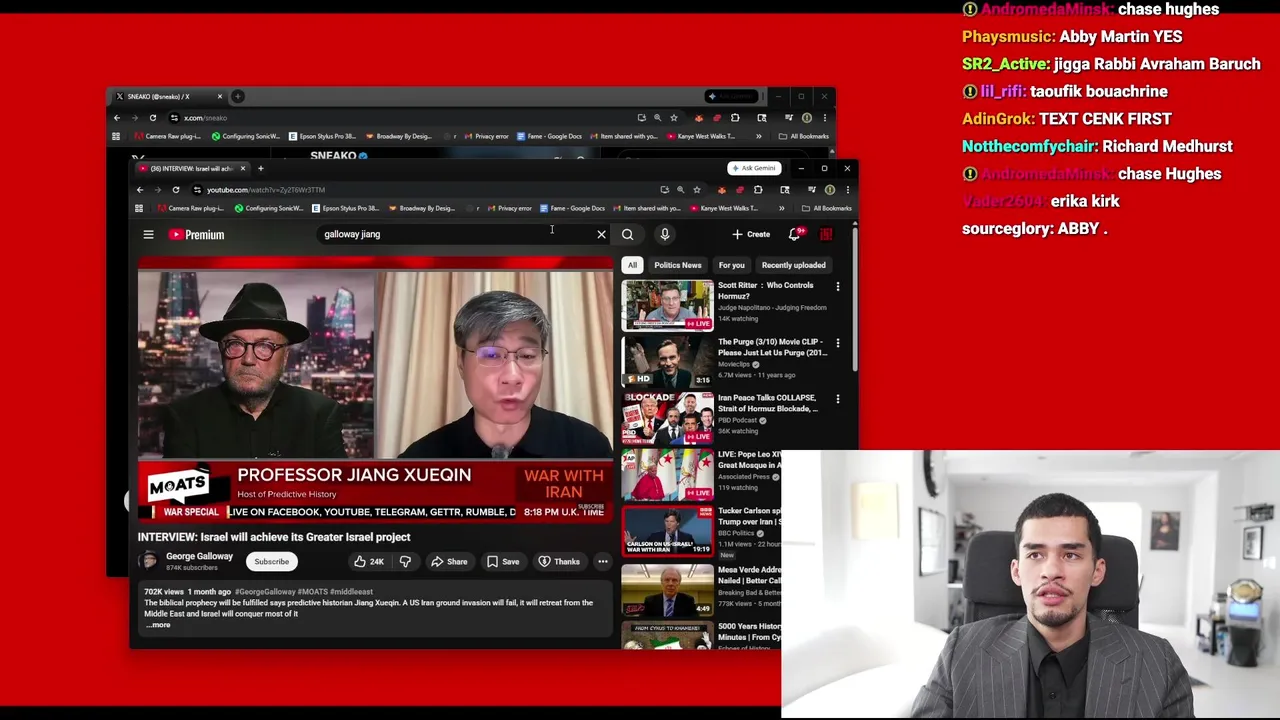
Task: Open options for Scott Ritter video
Action: point(838,286)
